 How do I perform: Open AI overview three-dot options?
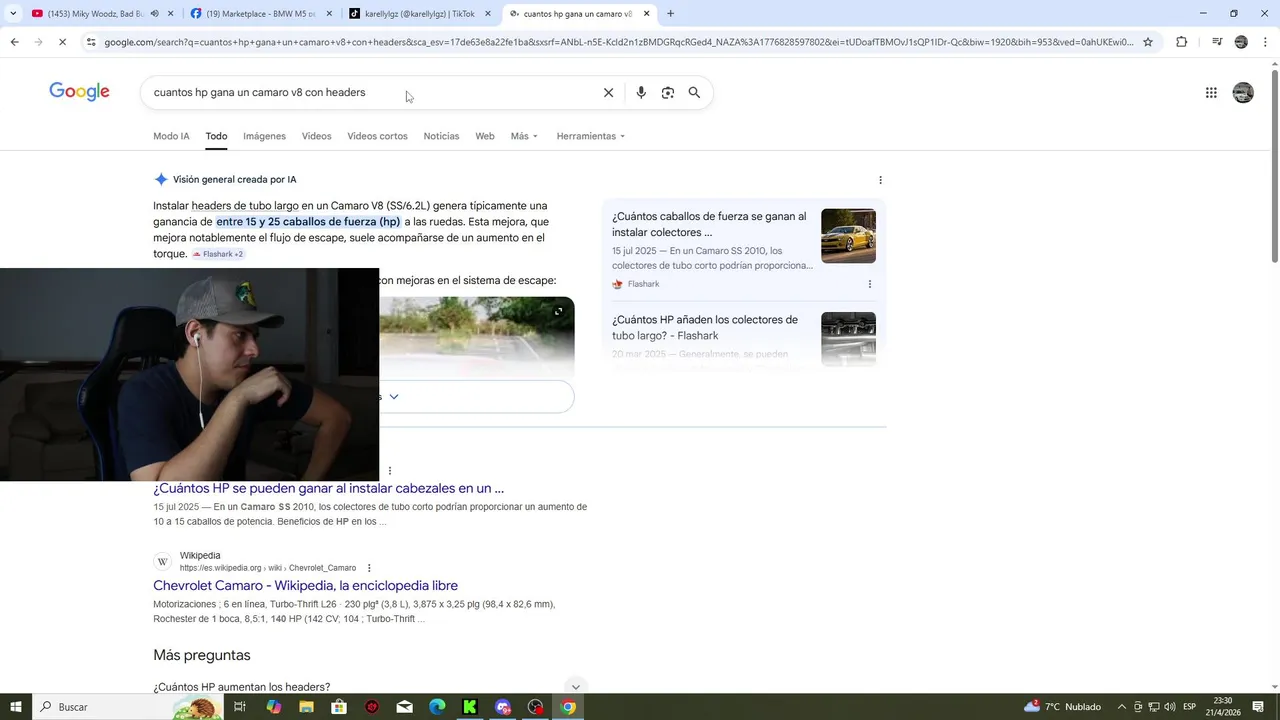pyautogui.click(x=880, y=180)
